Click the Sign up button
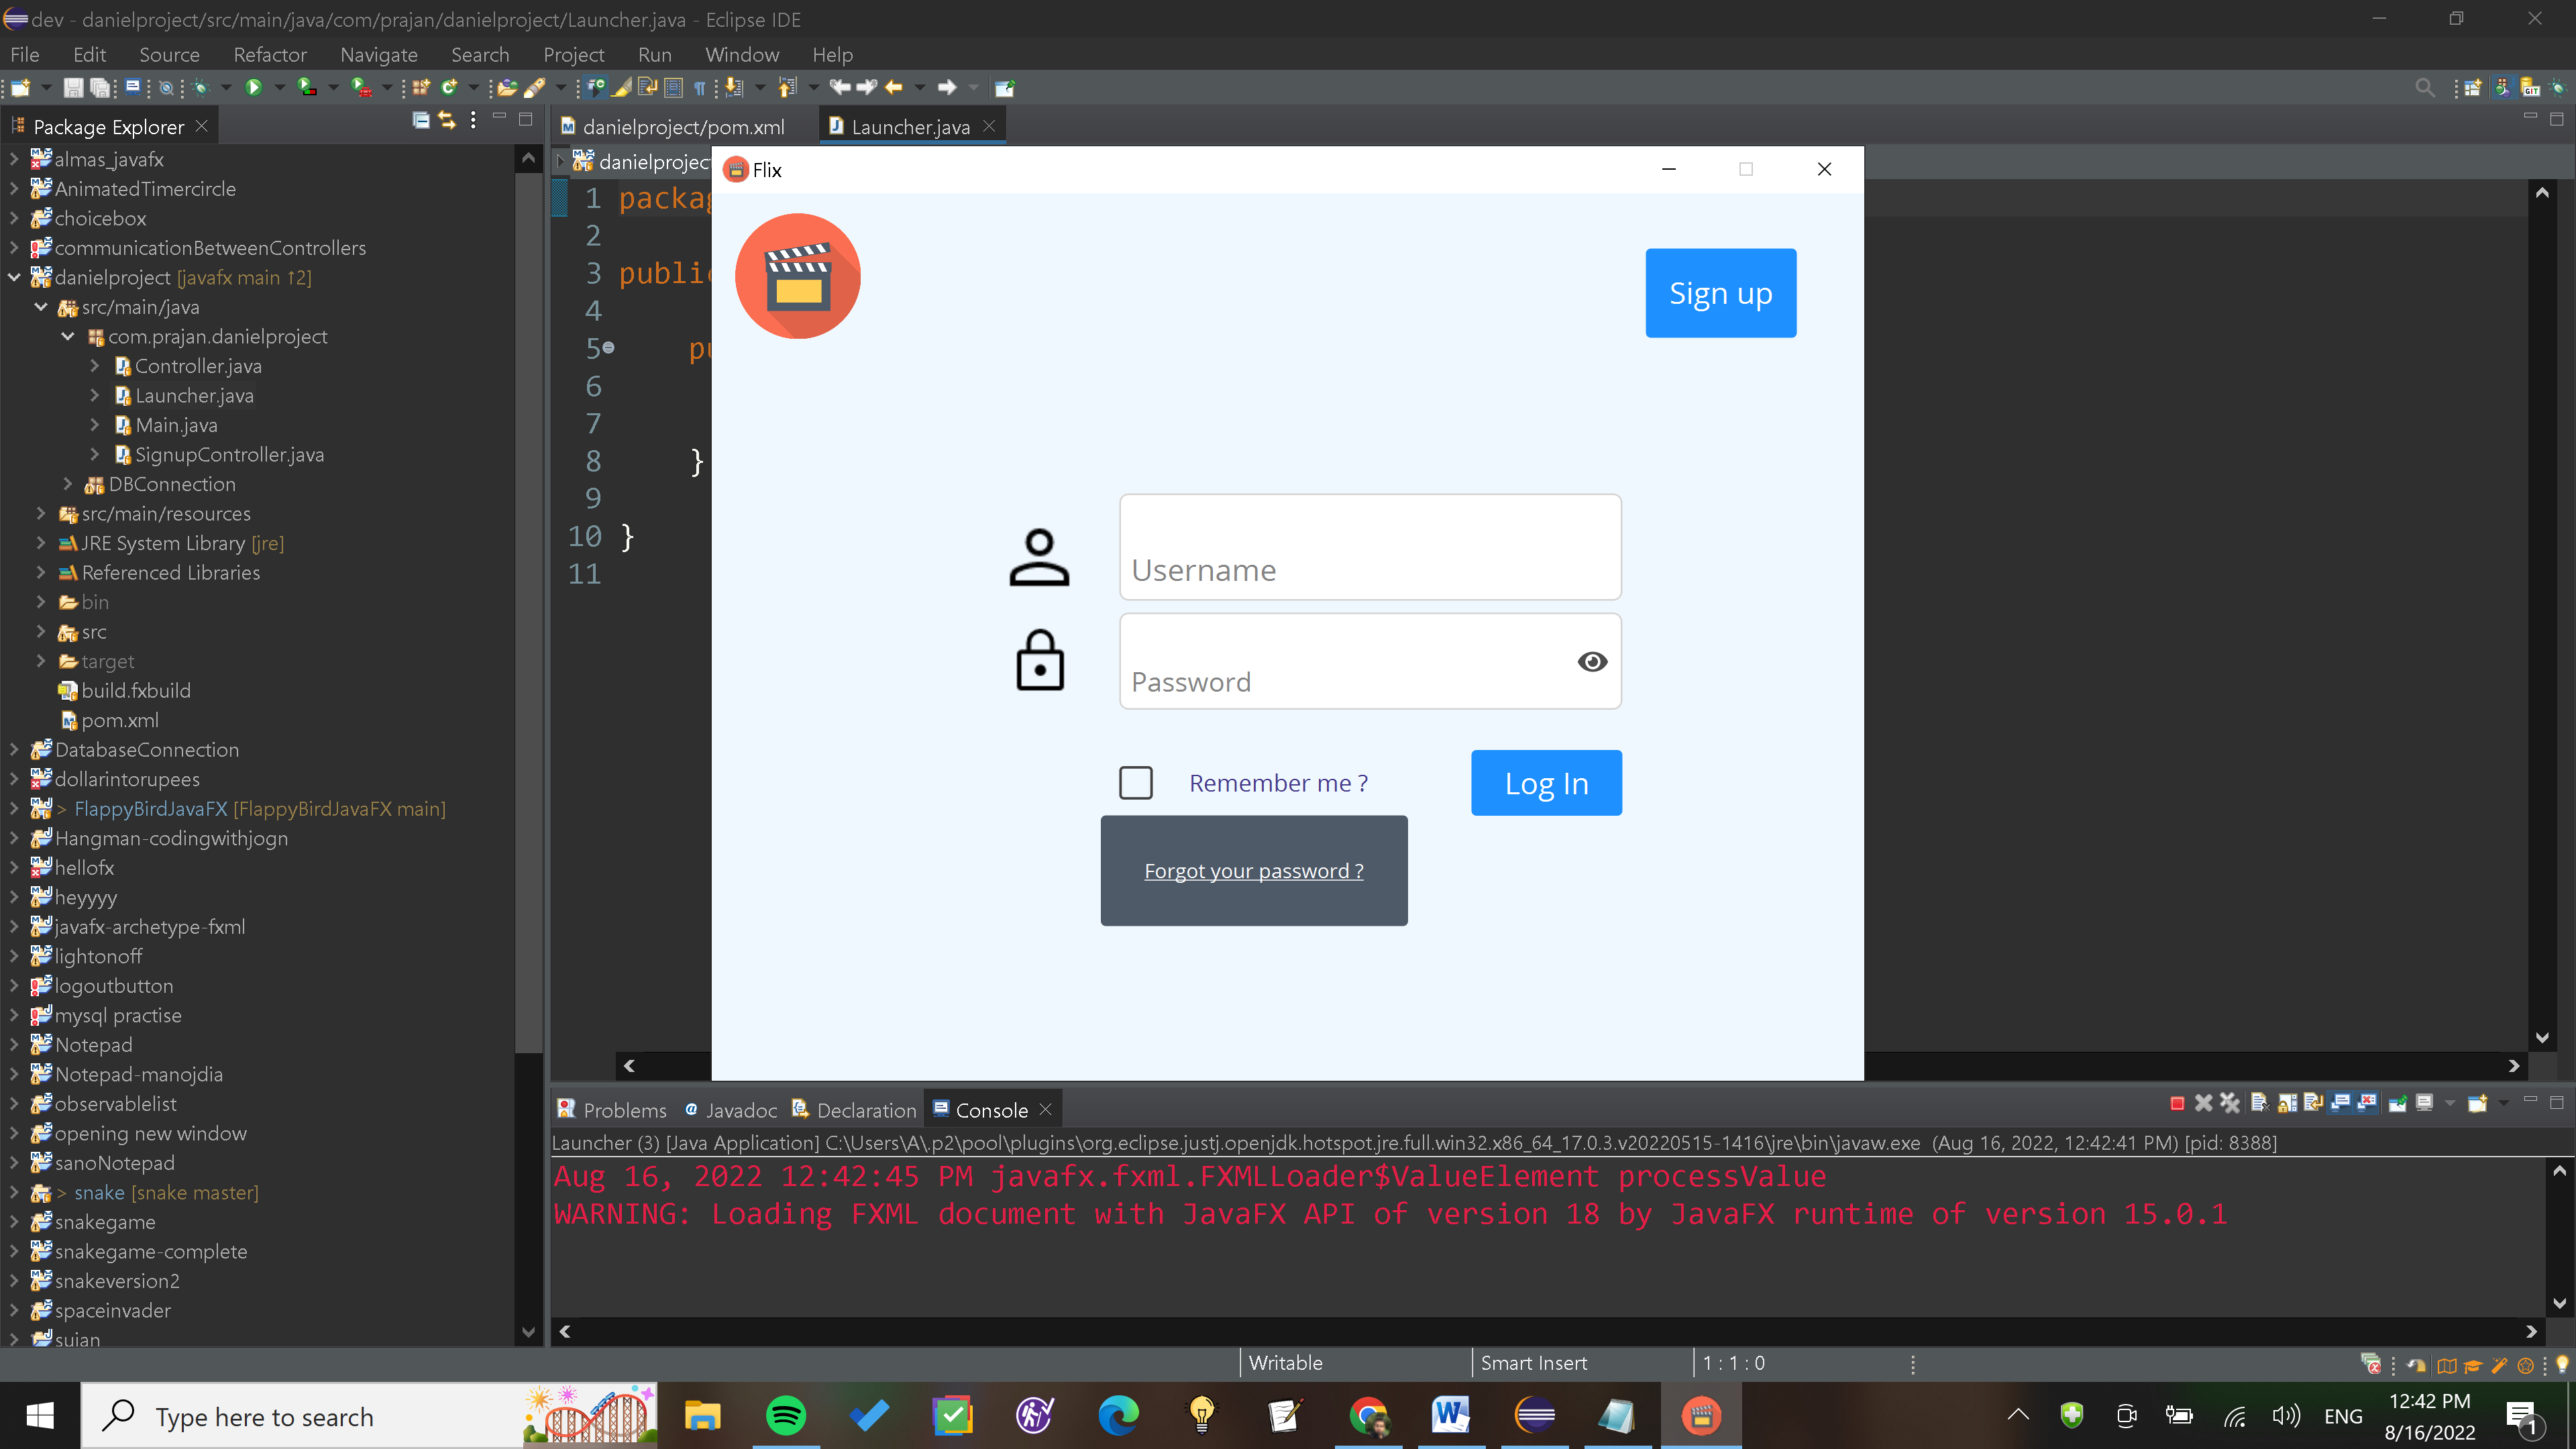The height and width of the screenshot is (1449, 2576). pos(1720,293)
